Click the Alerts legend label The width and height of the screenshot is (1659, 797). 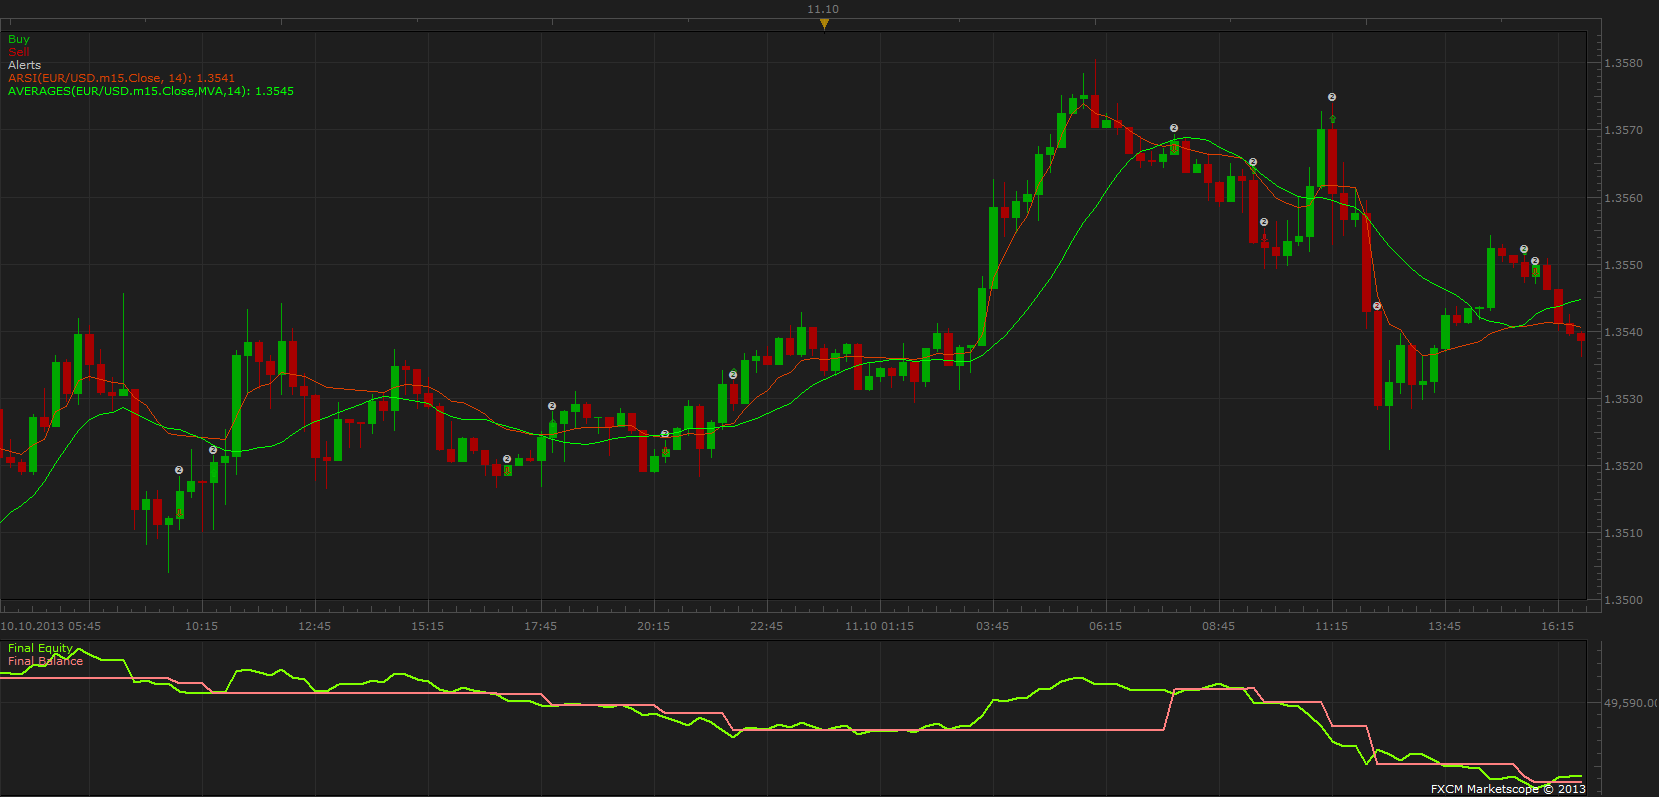25,65
